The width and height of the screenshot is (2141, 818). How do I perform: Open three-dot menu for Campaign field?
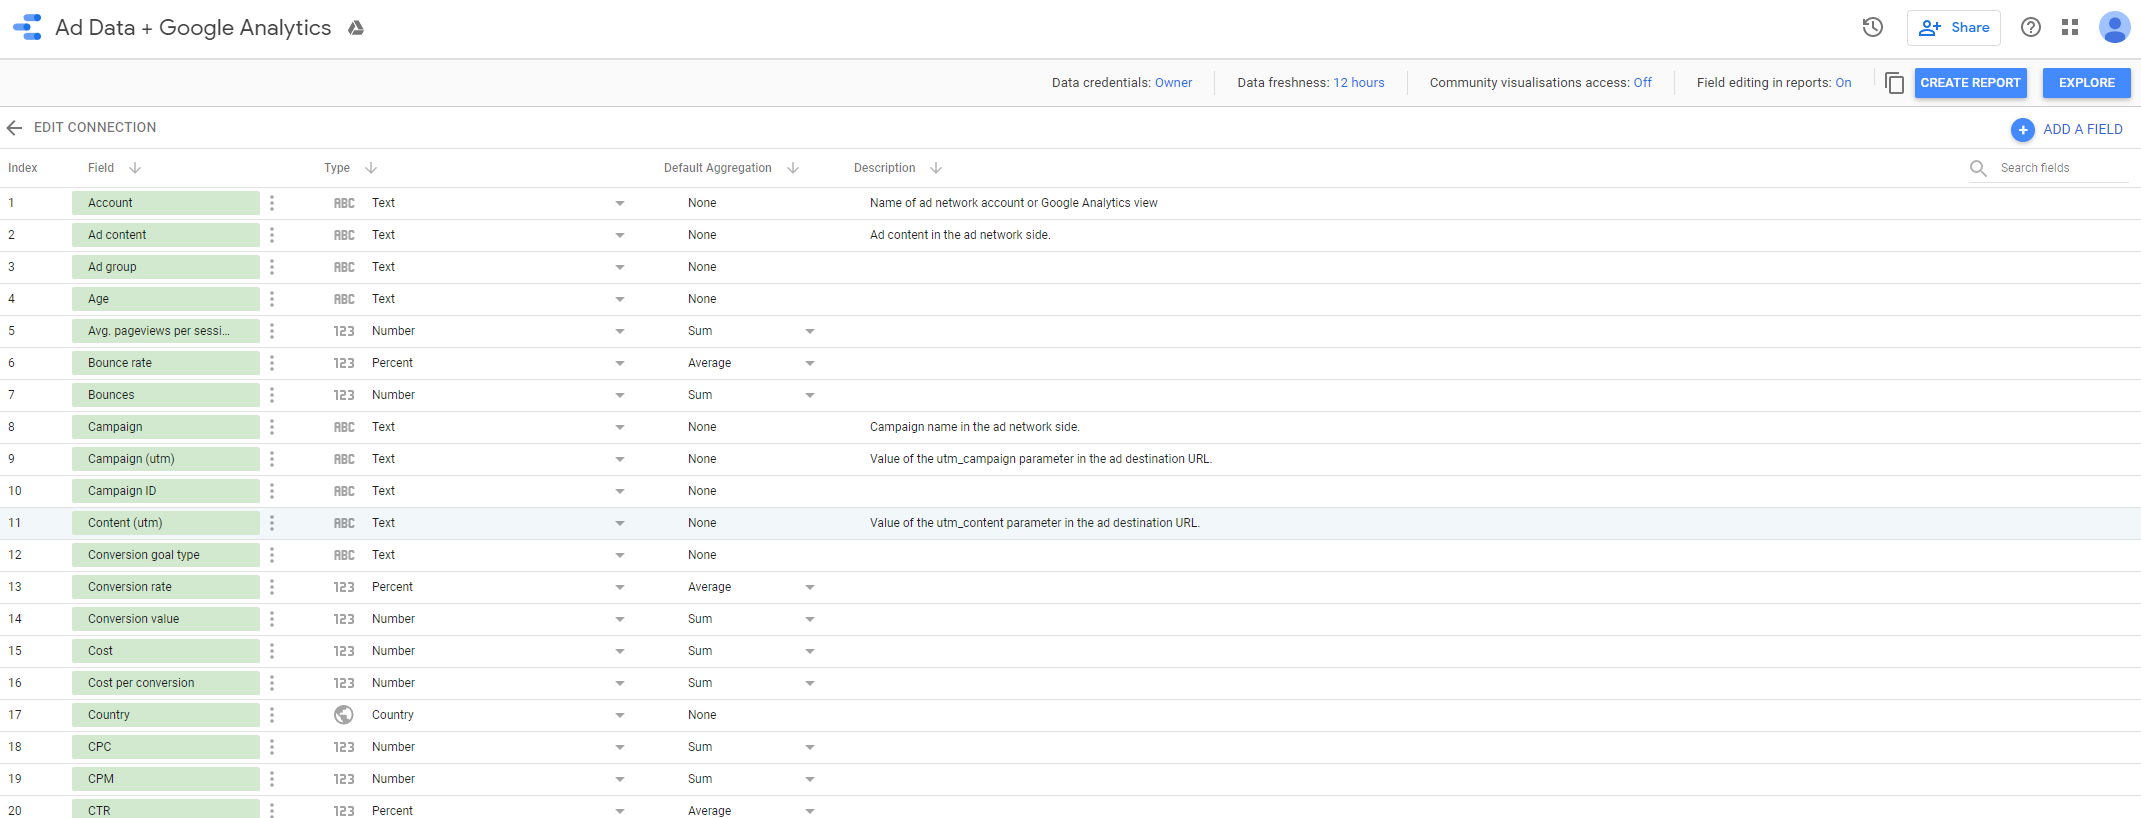272,427
